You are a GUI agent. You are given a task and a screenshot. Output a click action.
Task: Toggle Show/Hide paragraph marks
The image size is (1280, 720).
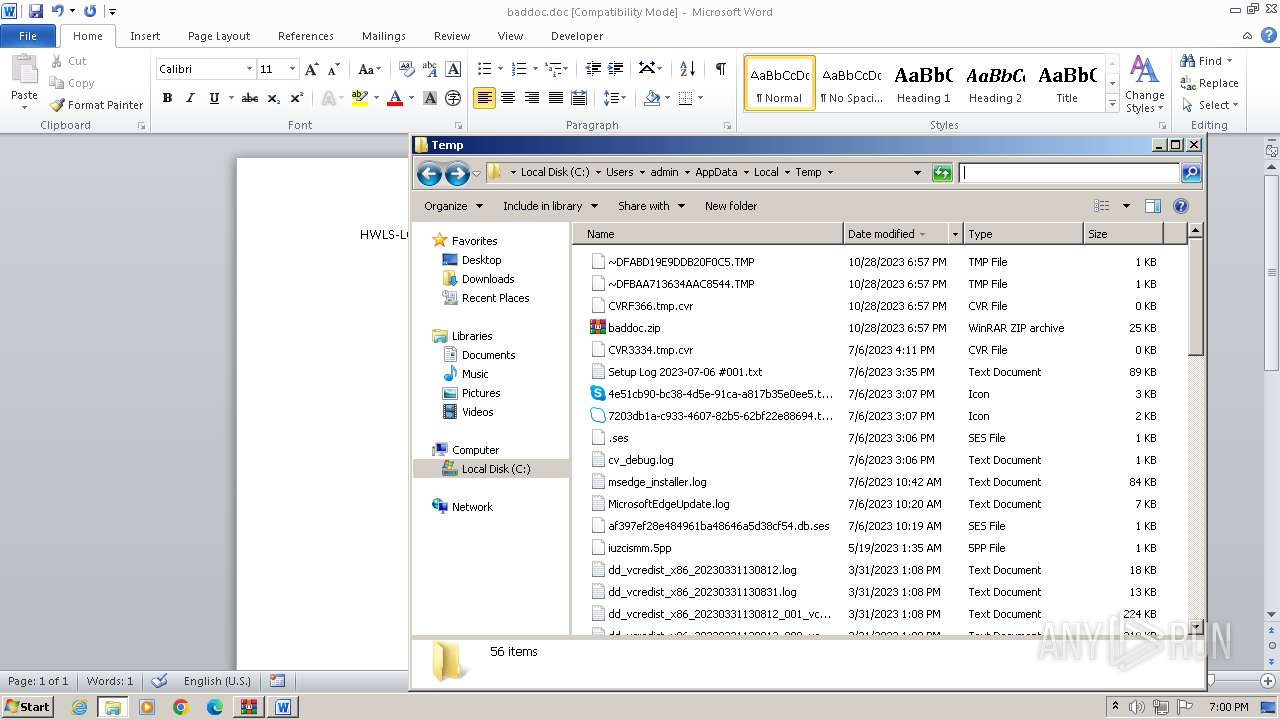(720, 69)
